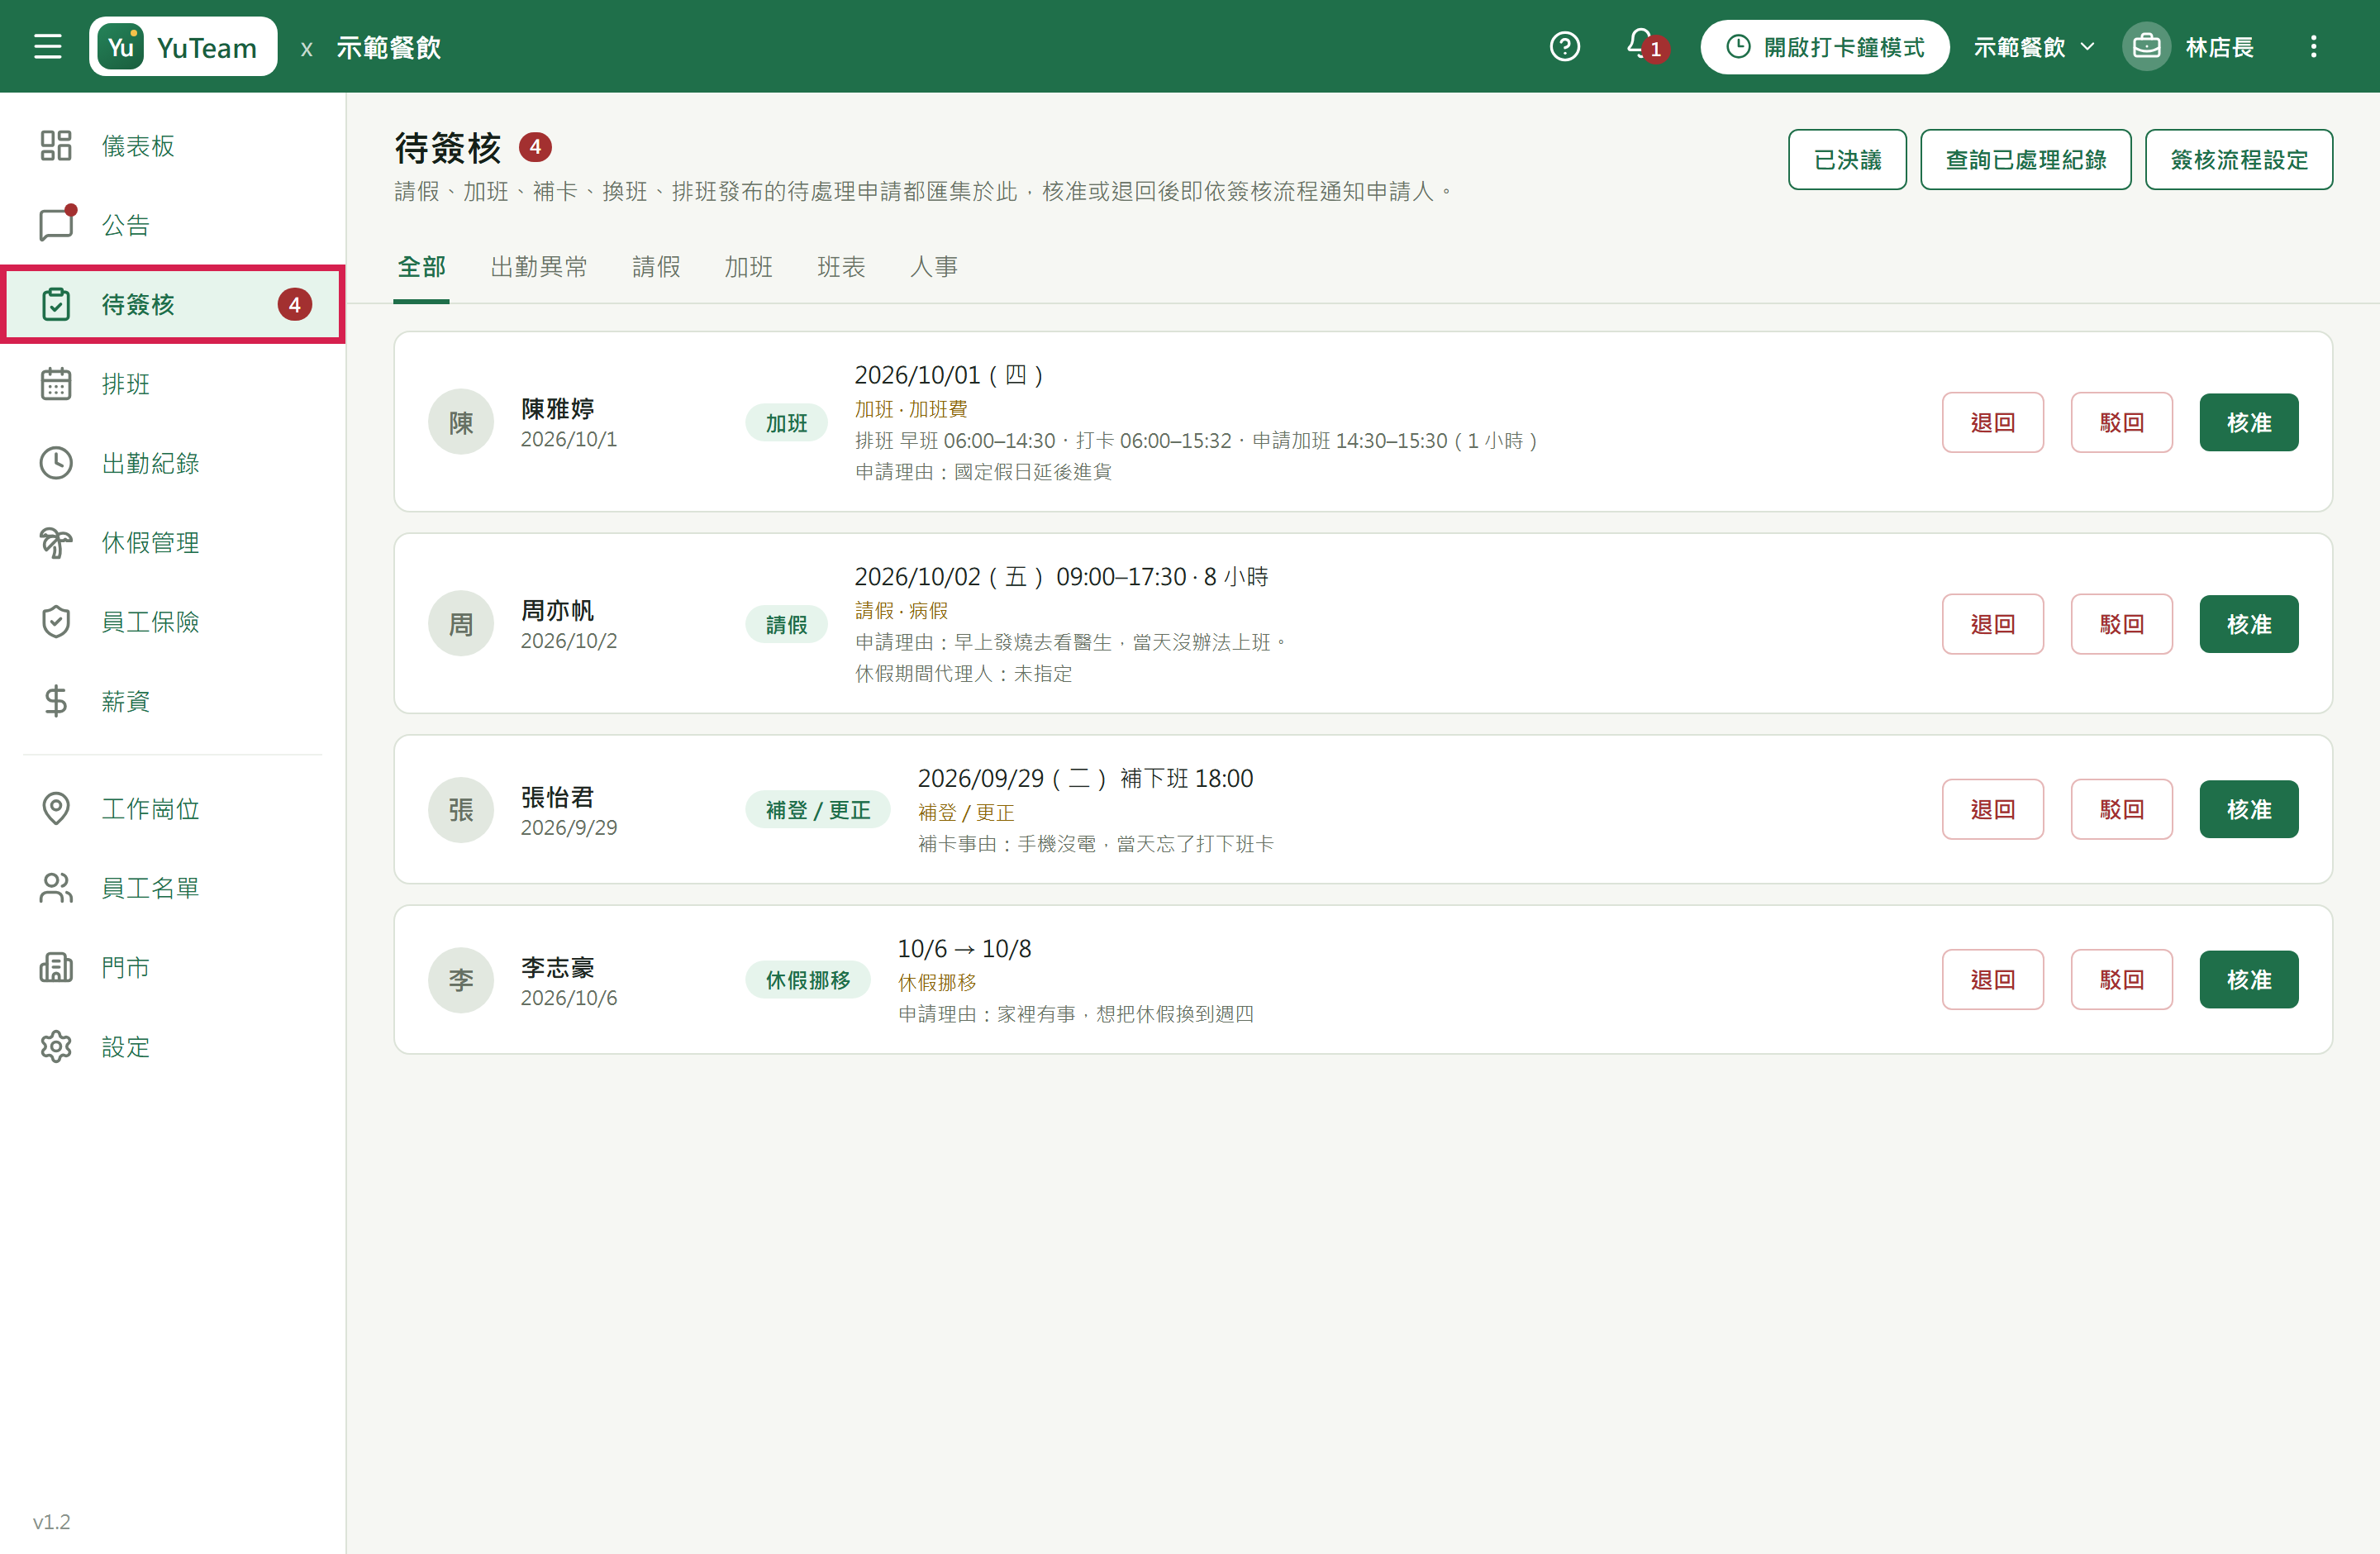
Task: Open the 待簽核 sidebar item
Action: (173, 304)
